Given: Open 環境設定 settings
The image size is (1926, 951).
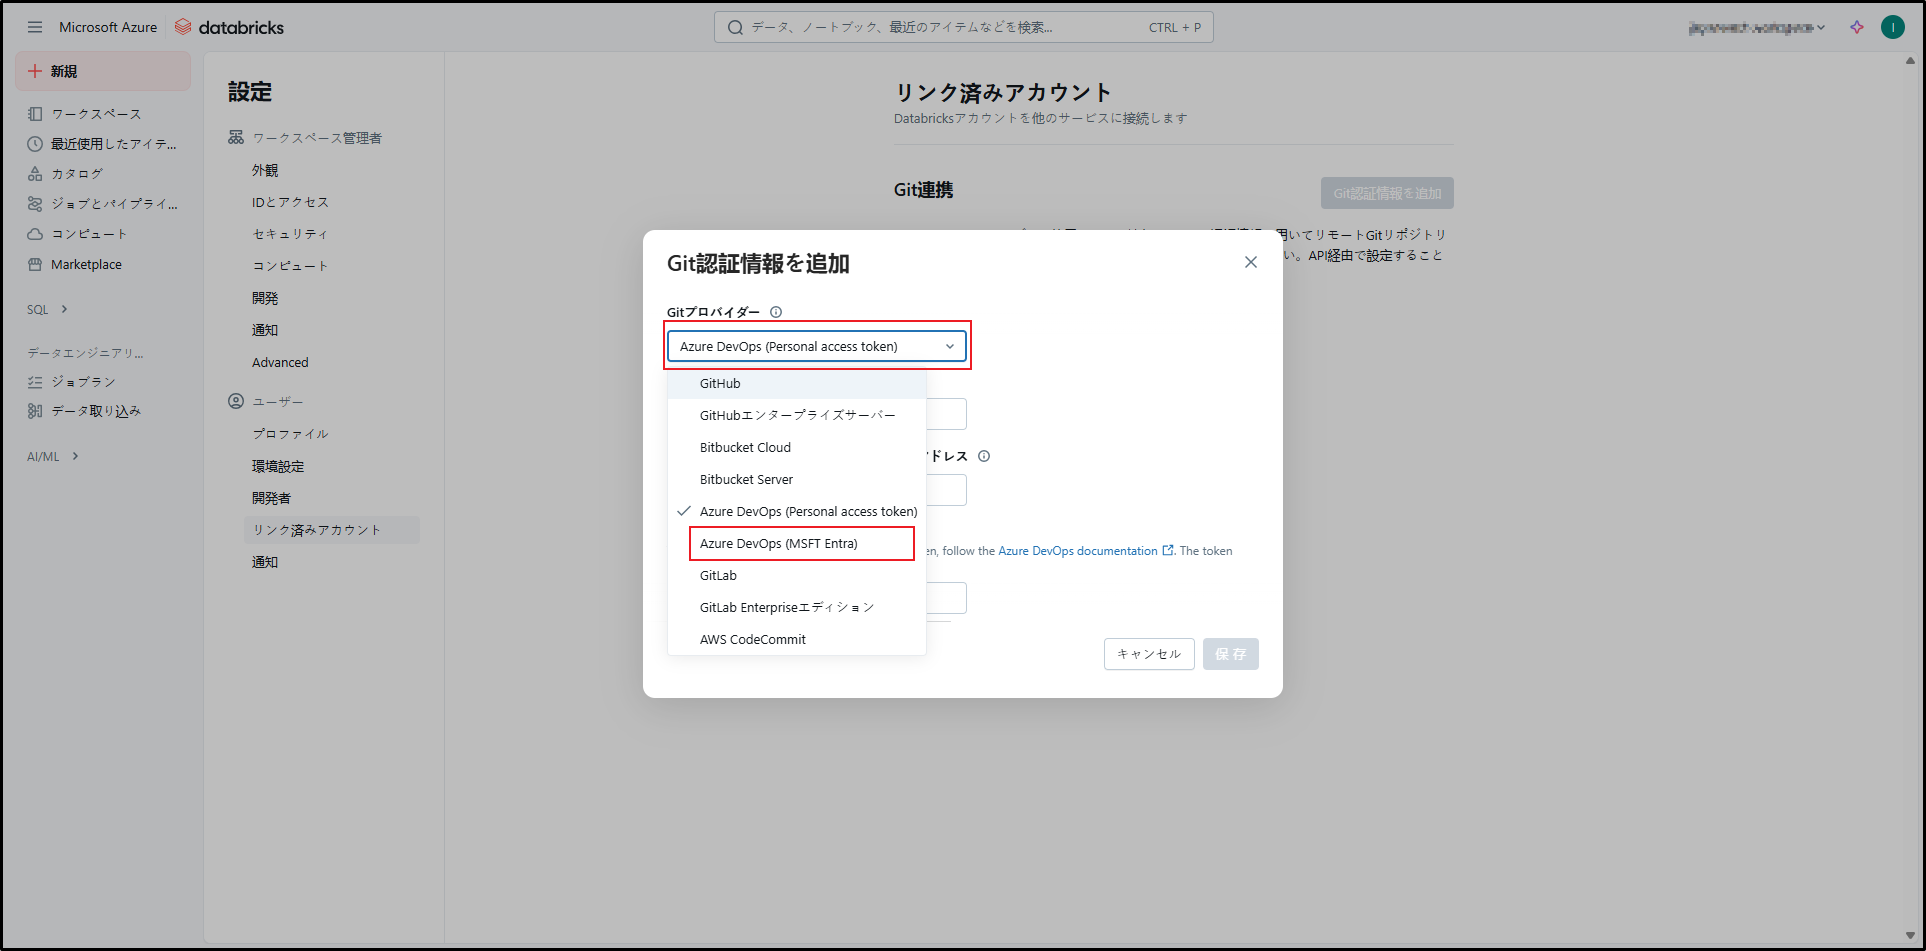Looking at the screenshot, I should pyautogui.click(x=278, y=466).
